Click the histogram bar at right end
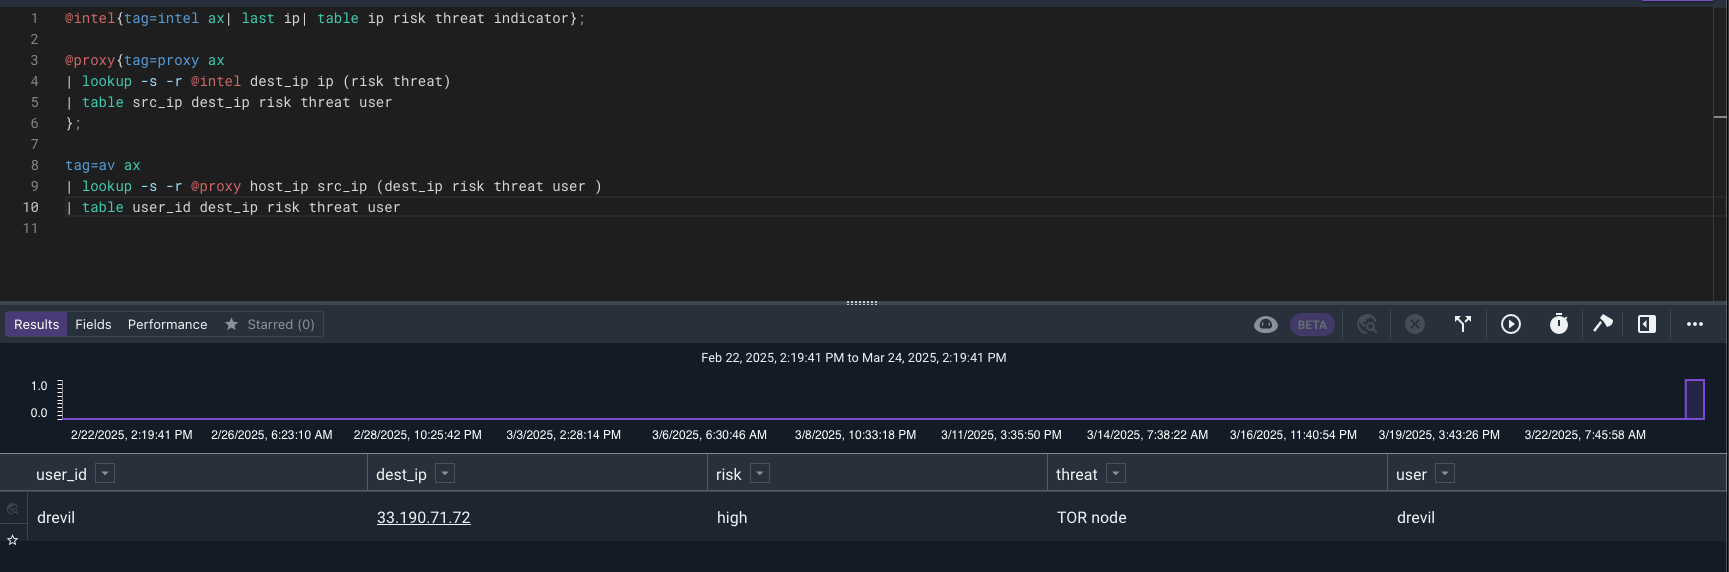This screenshot has height=572, width=1729. (1694, 399)
